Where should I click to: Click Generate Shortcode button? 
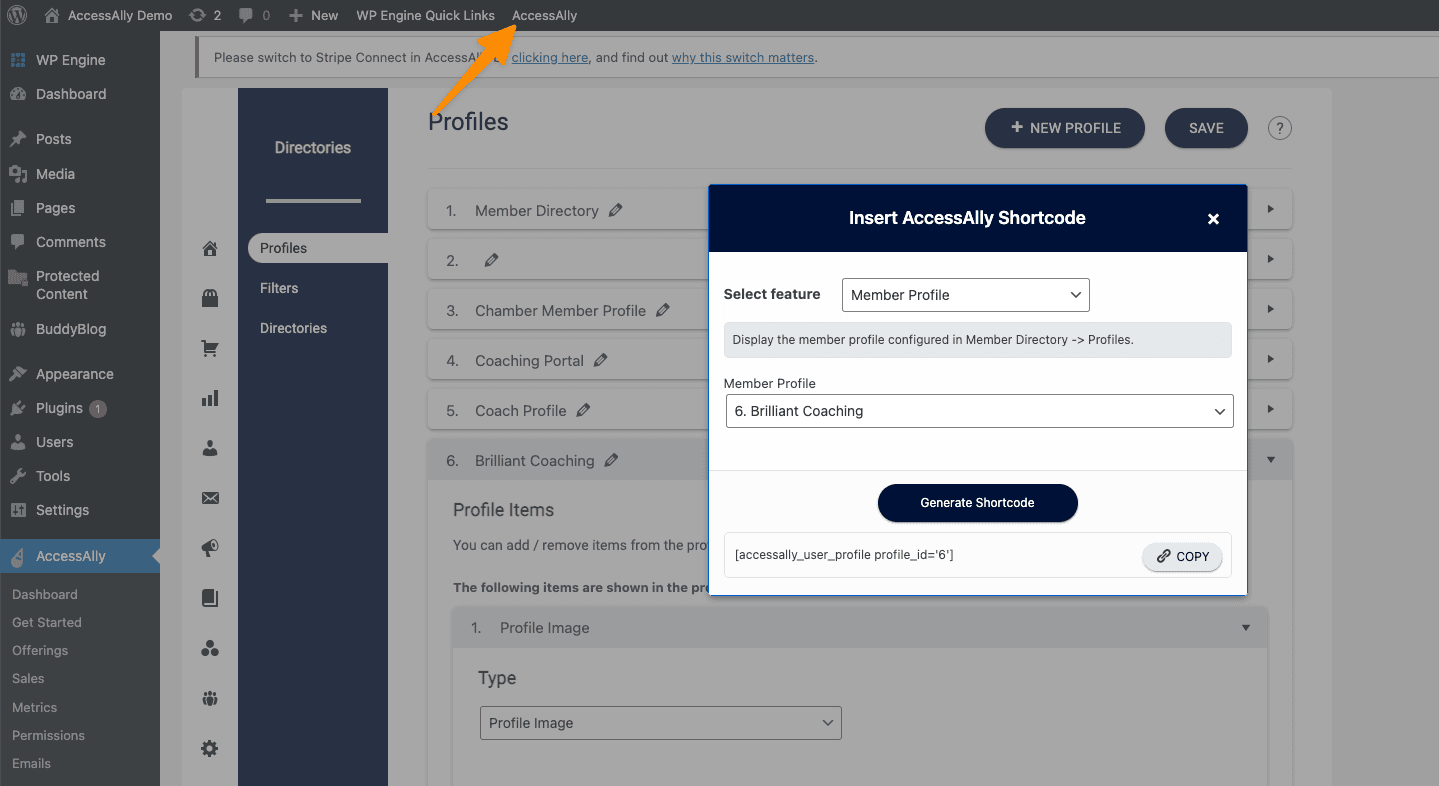(978, 503)
